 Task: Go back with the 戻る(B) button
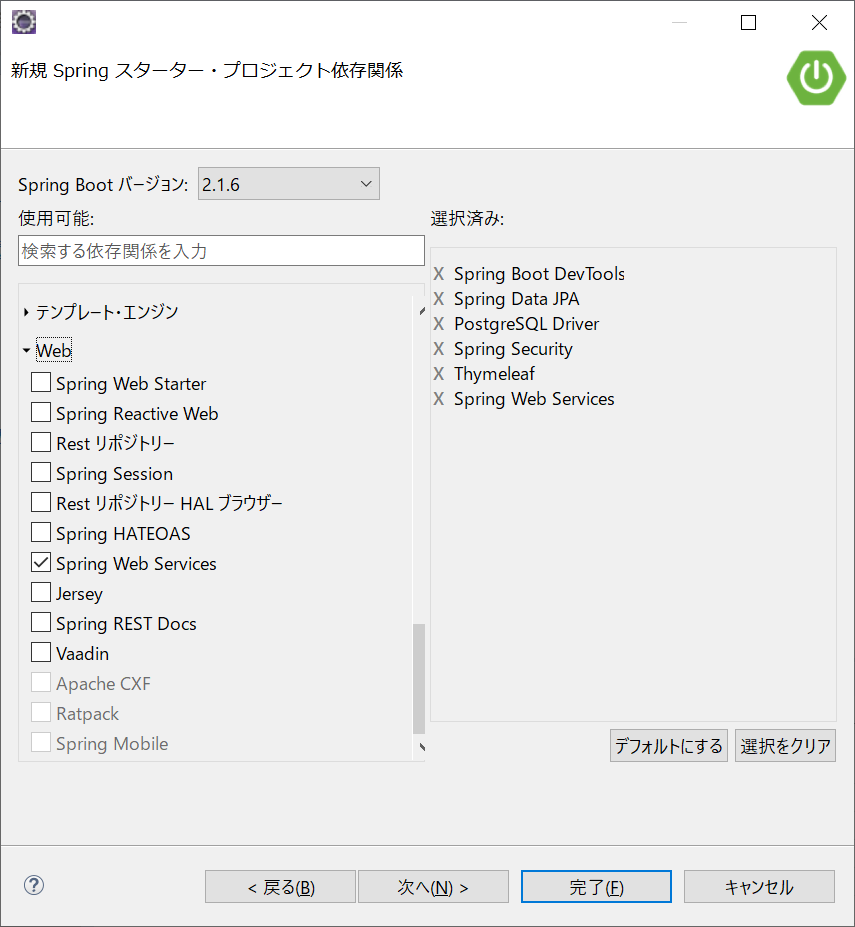click(x=280, y=887)
